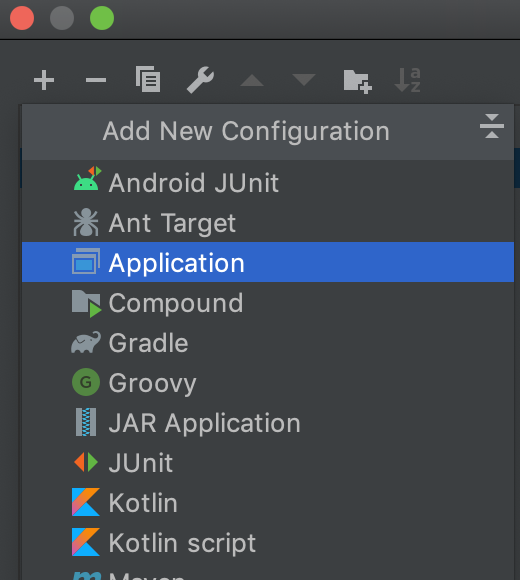This screenshot has height=580, width=520.
Task: Choose the Application configuration type
Action: click(268, 262)
